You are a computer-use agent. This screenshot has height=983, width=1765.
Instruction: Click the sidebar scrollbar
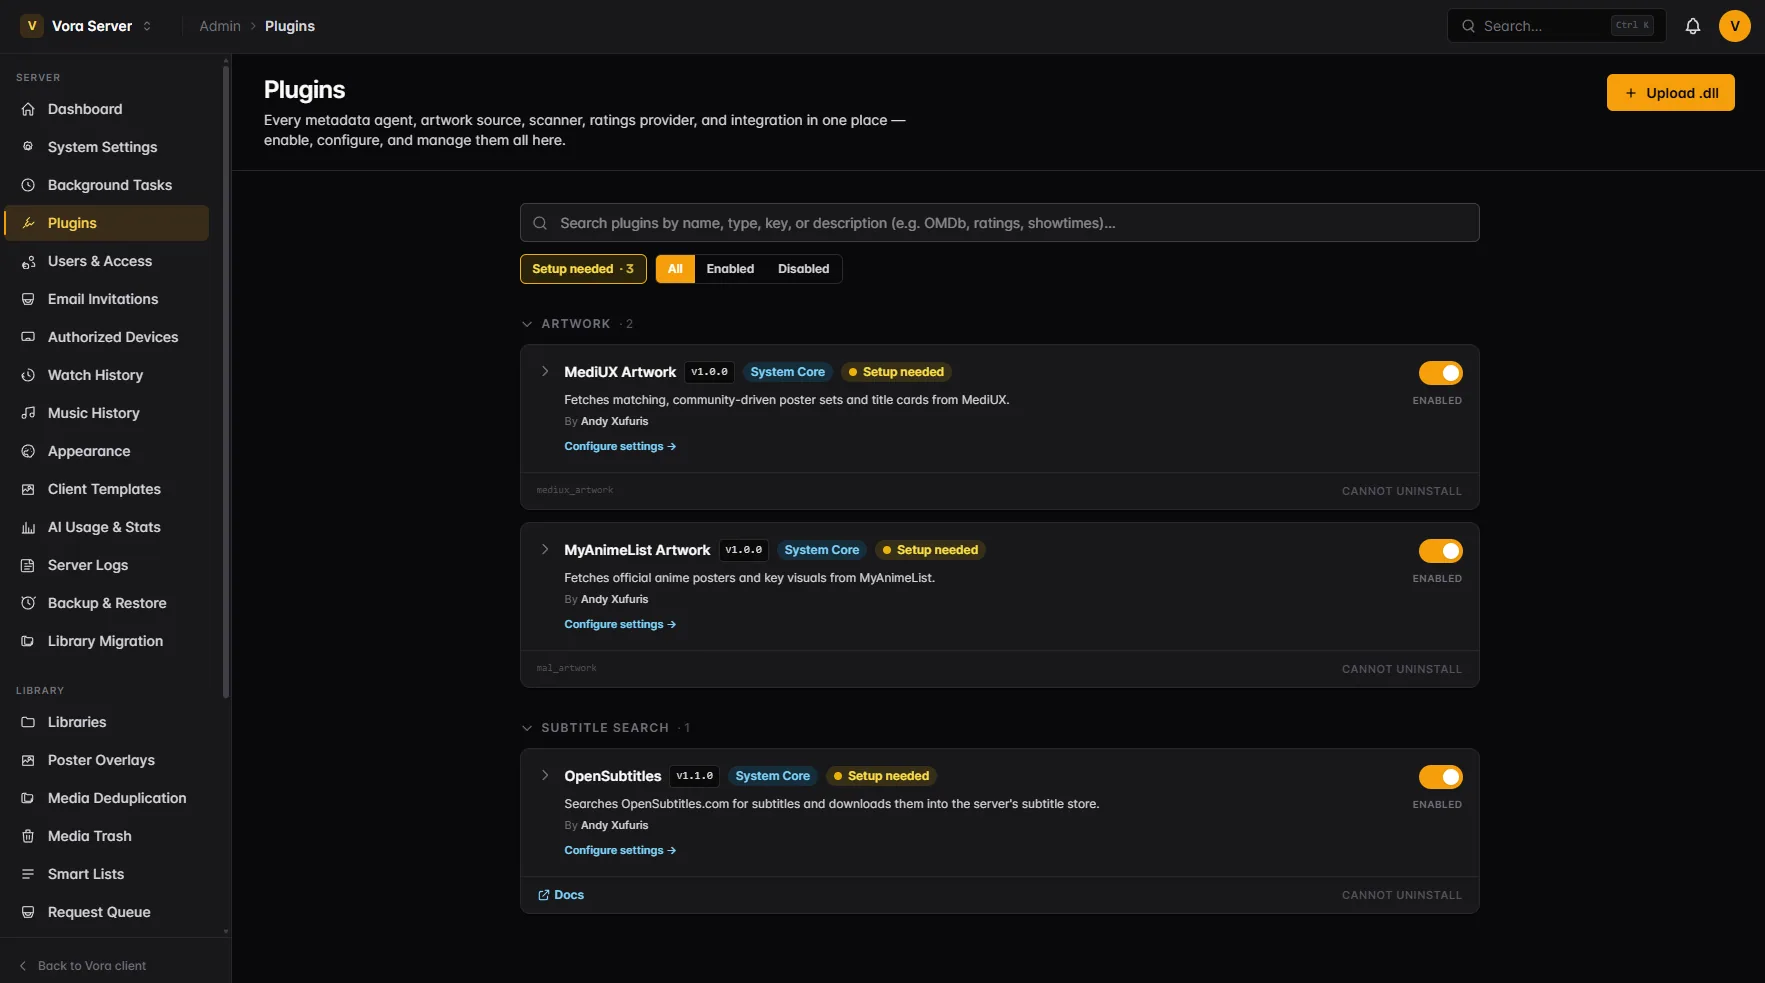tap(226, 382)
